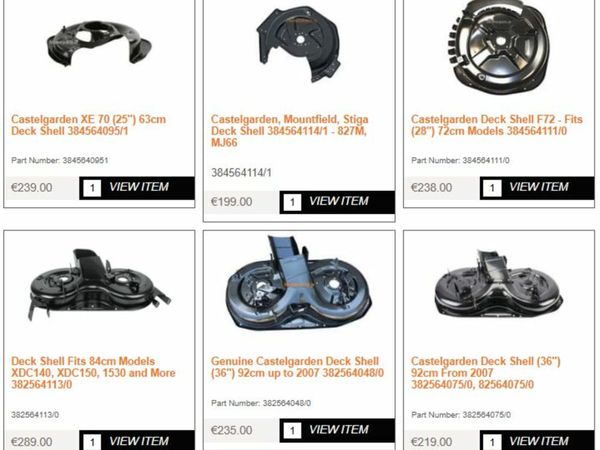Focus quantity field for the €238.00 item
The height and width of the screenshot is (450, 600).
click(492, 188)
